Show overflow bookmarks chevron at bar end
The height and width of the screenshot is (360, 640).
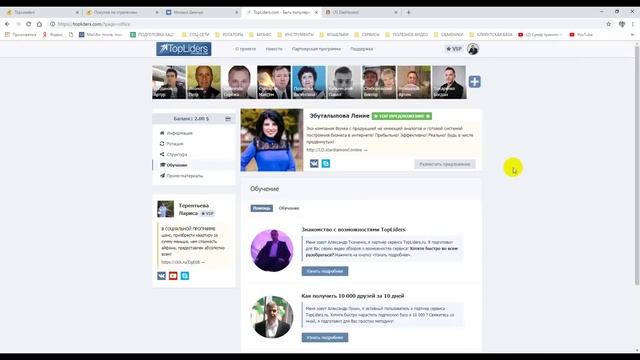pyautogui.click(x=633, y=35)
